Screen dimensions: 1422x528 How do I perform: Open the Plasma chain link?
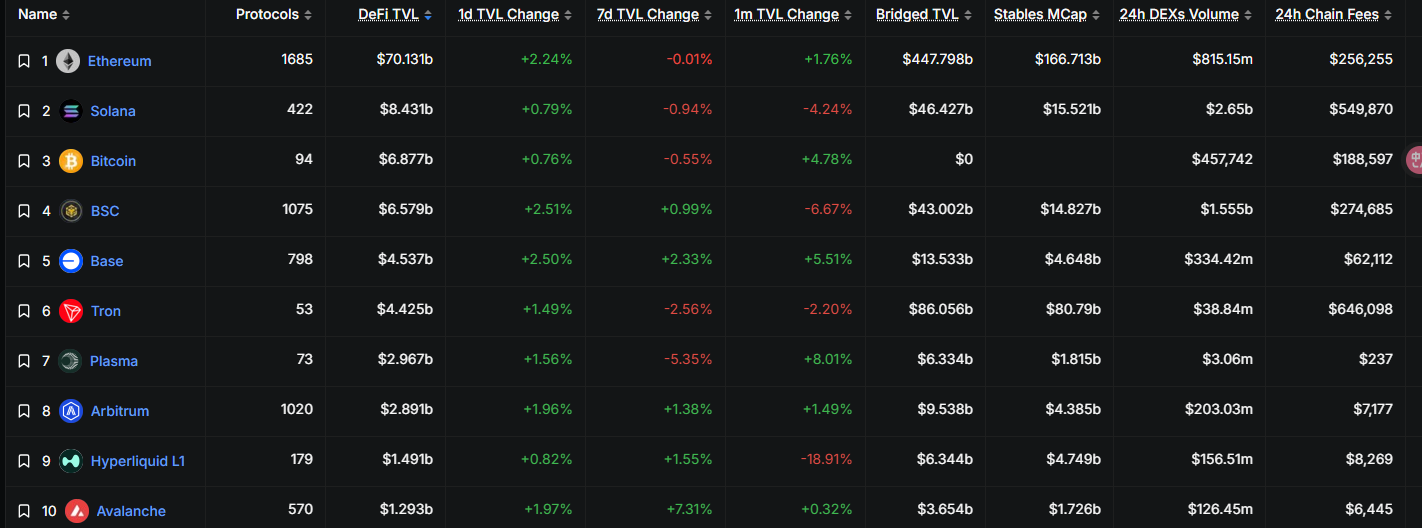(114, 361)
